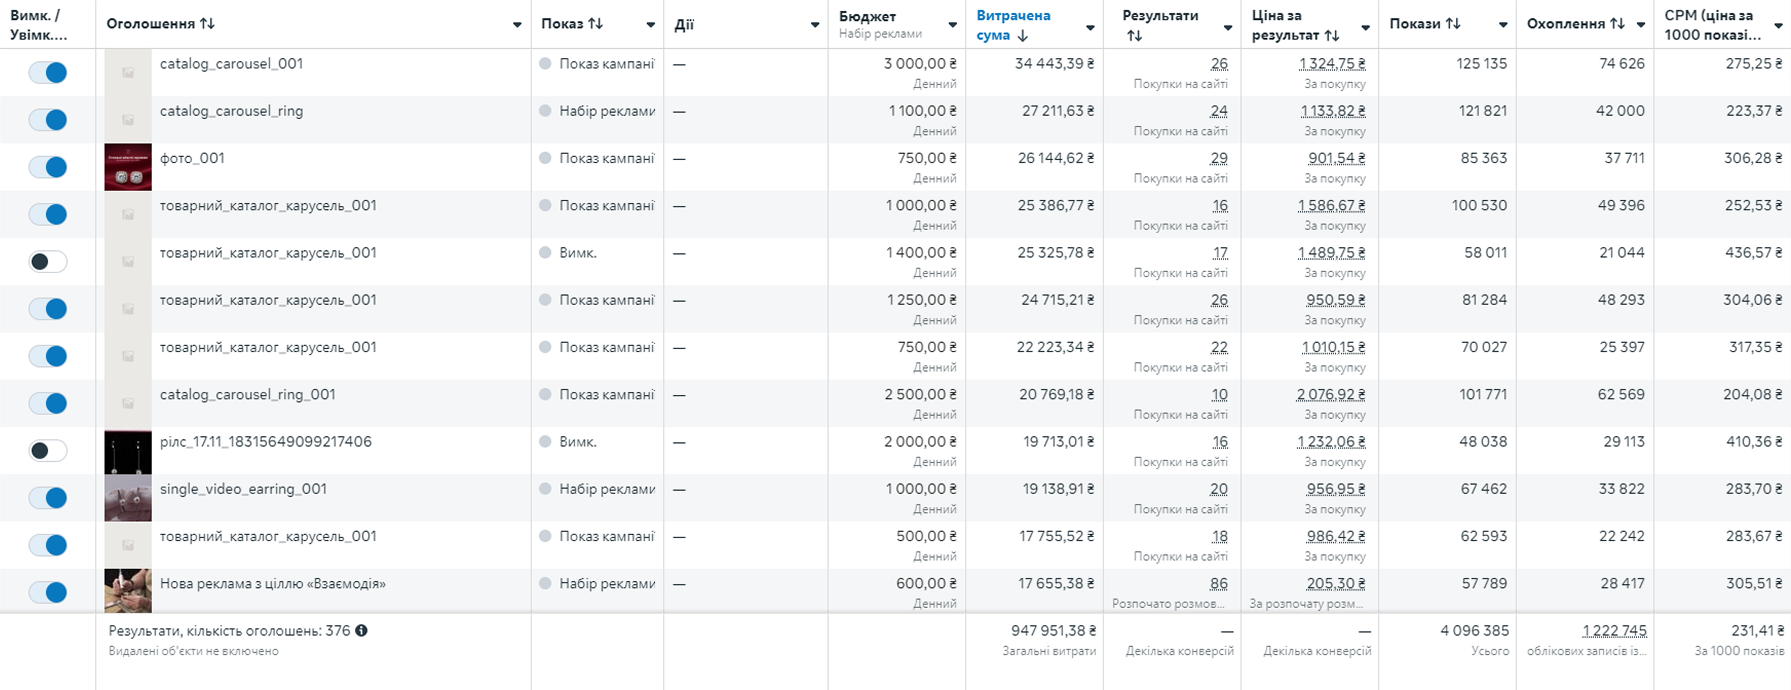Click info icon beside ad count 376
This screenshot has height=690, width=1791.
tap(361, 631)
